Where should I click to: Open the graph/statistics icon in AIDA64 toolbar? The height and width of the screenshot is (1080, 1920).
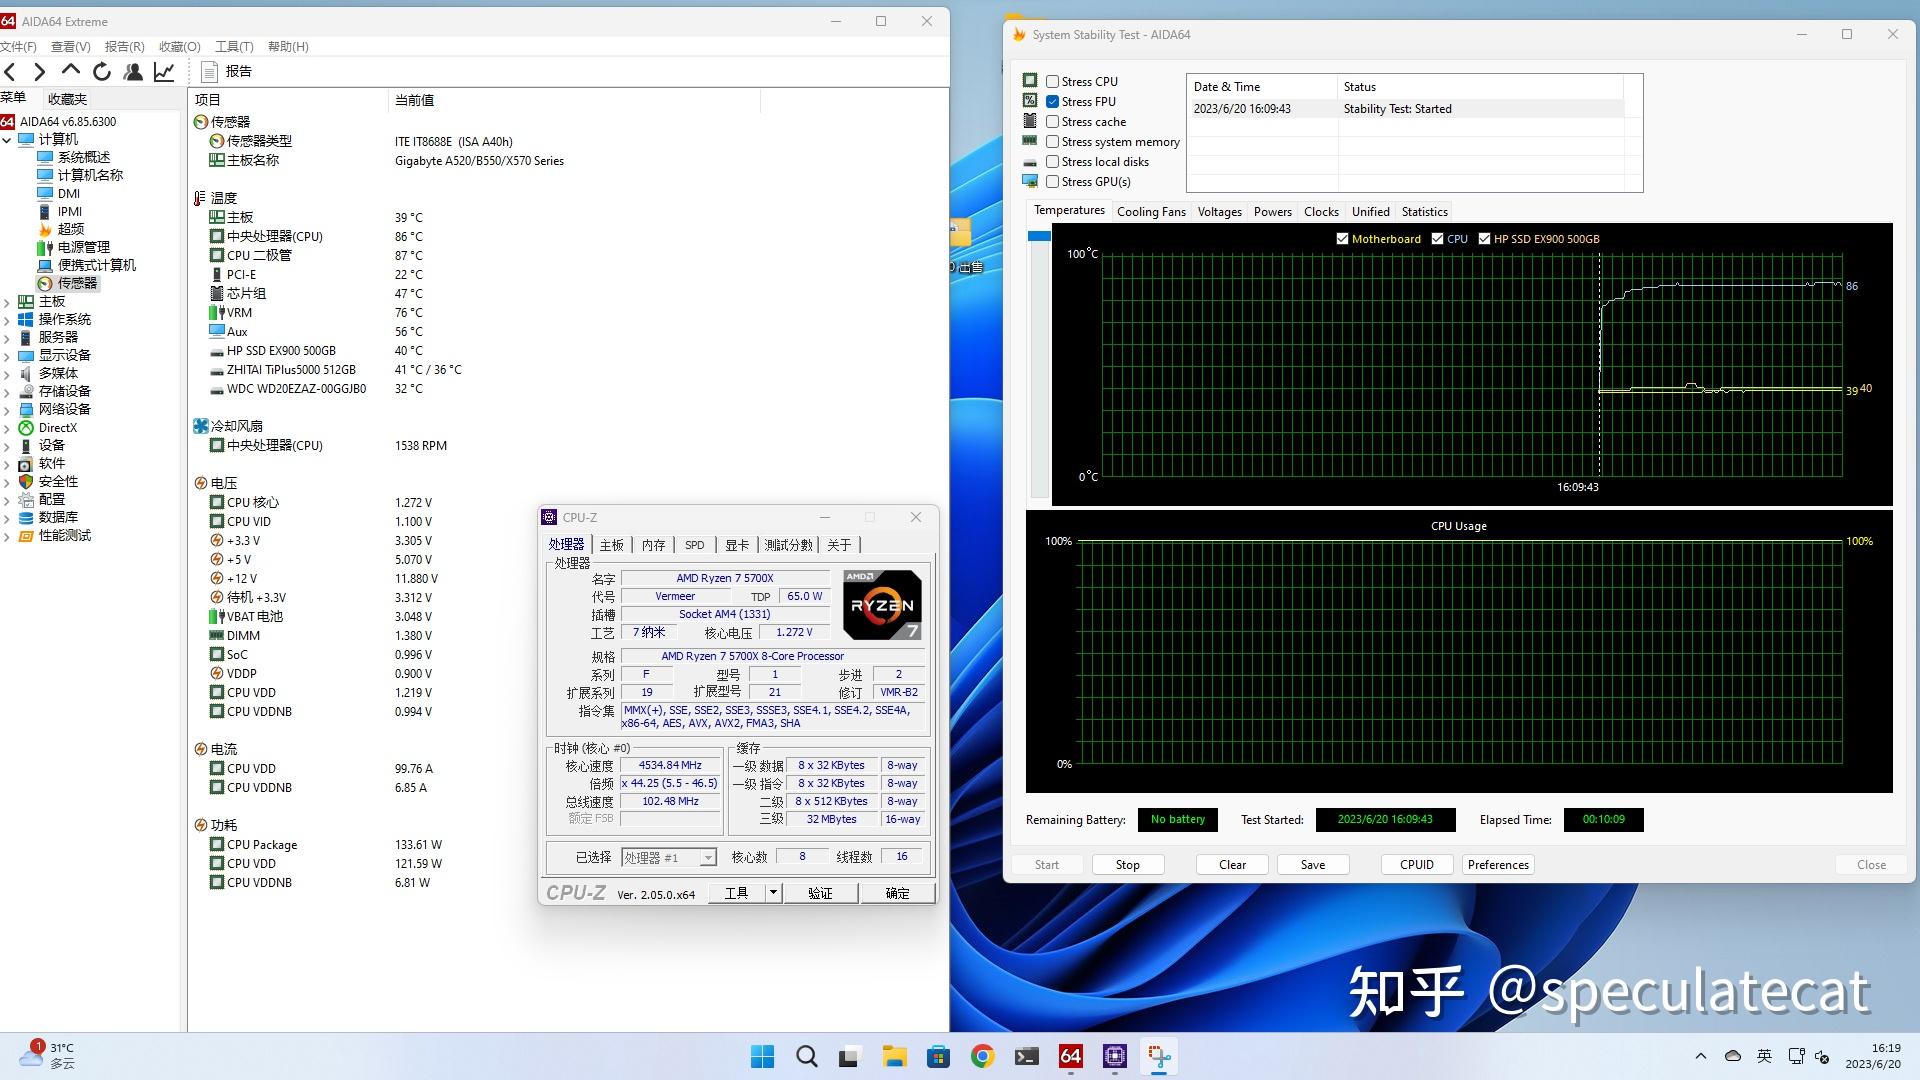coord(164,71)
